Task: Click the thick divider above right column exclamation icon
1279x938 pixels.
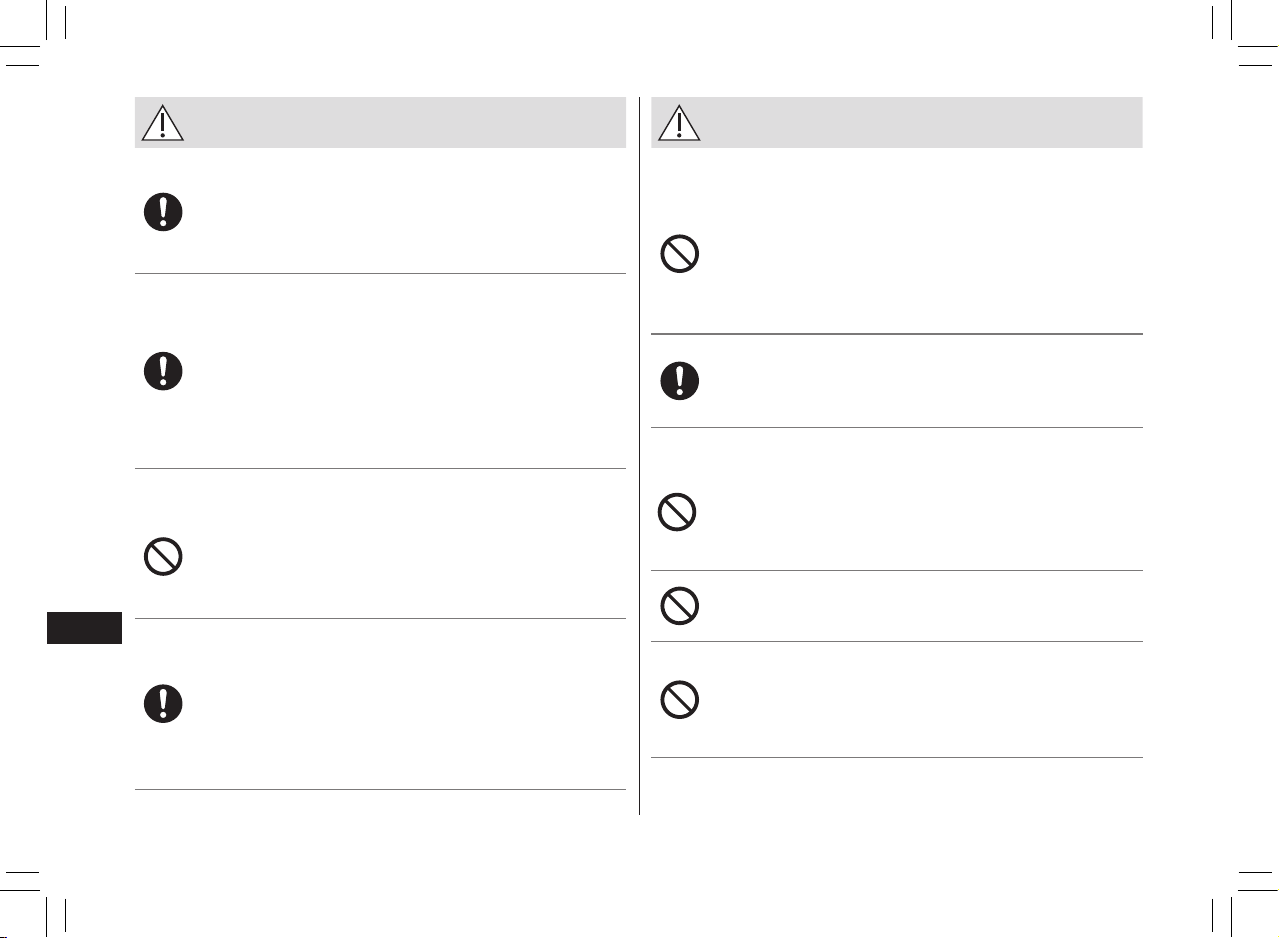Action: tap(897, 334)
